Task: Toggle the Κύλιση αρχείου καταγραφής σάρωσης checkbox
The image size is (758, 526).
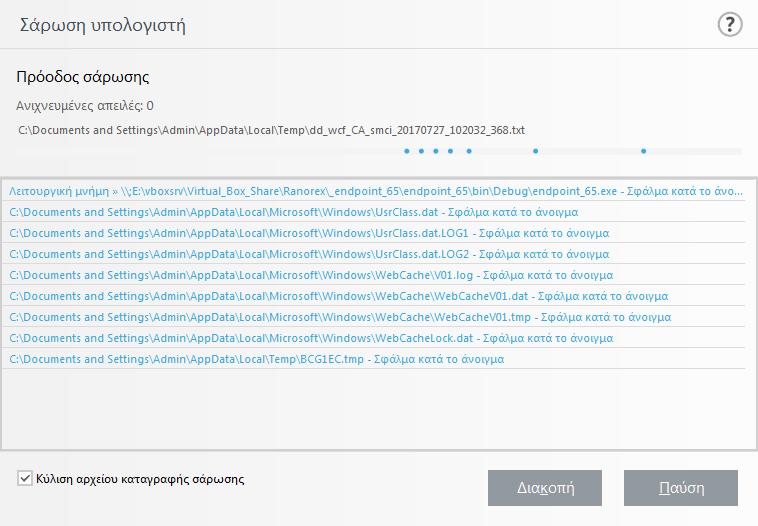Action: pos(25,478)
